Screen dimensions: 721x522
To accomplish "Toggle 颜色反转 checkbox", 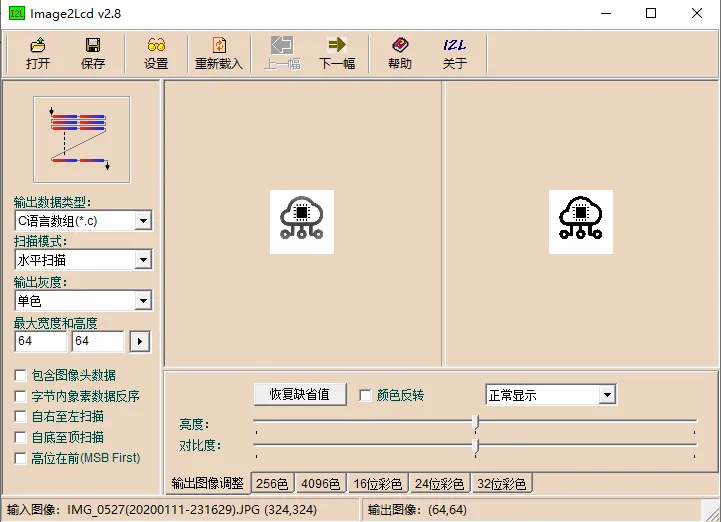I will coord(365,395).
